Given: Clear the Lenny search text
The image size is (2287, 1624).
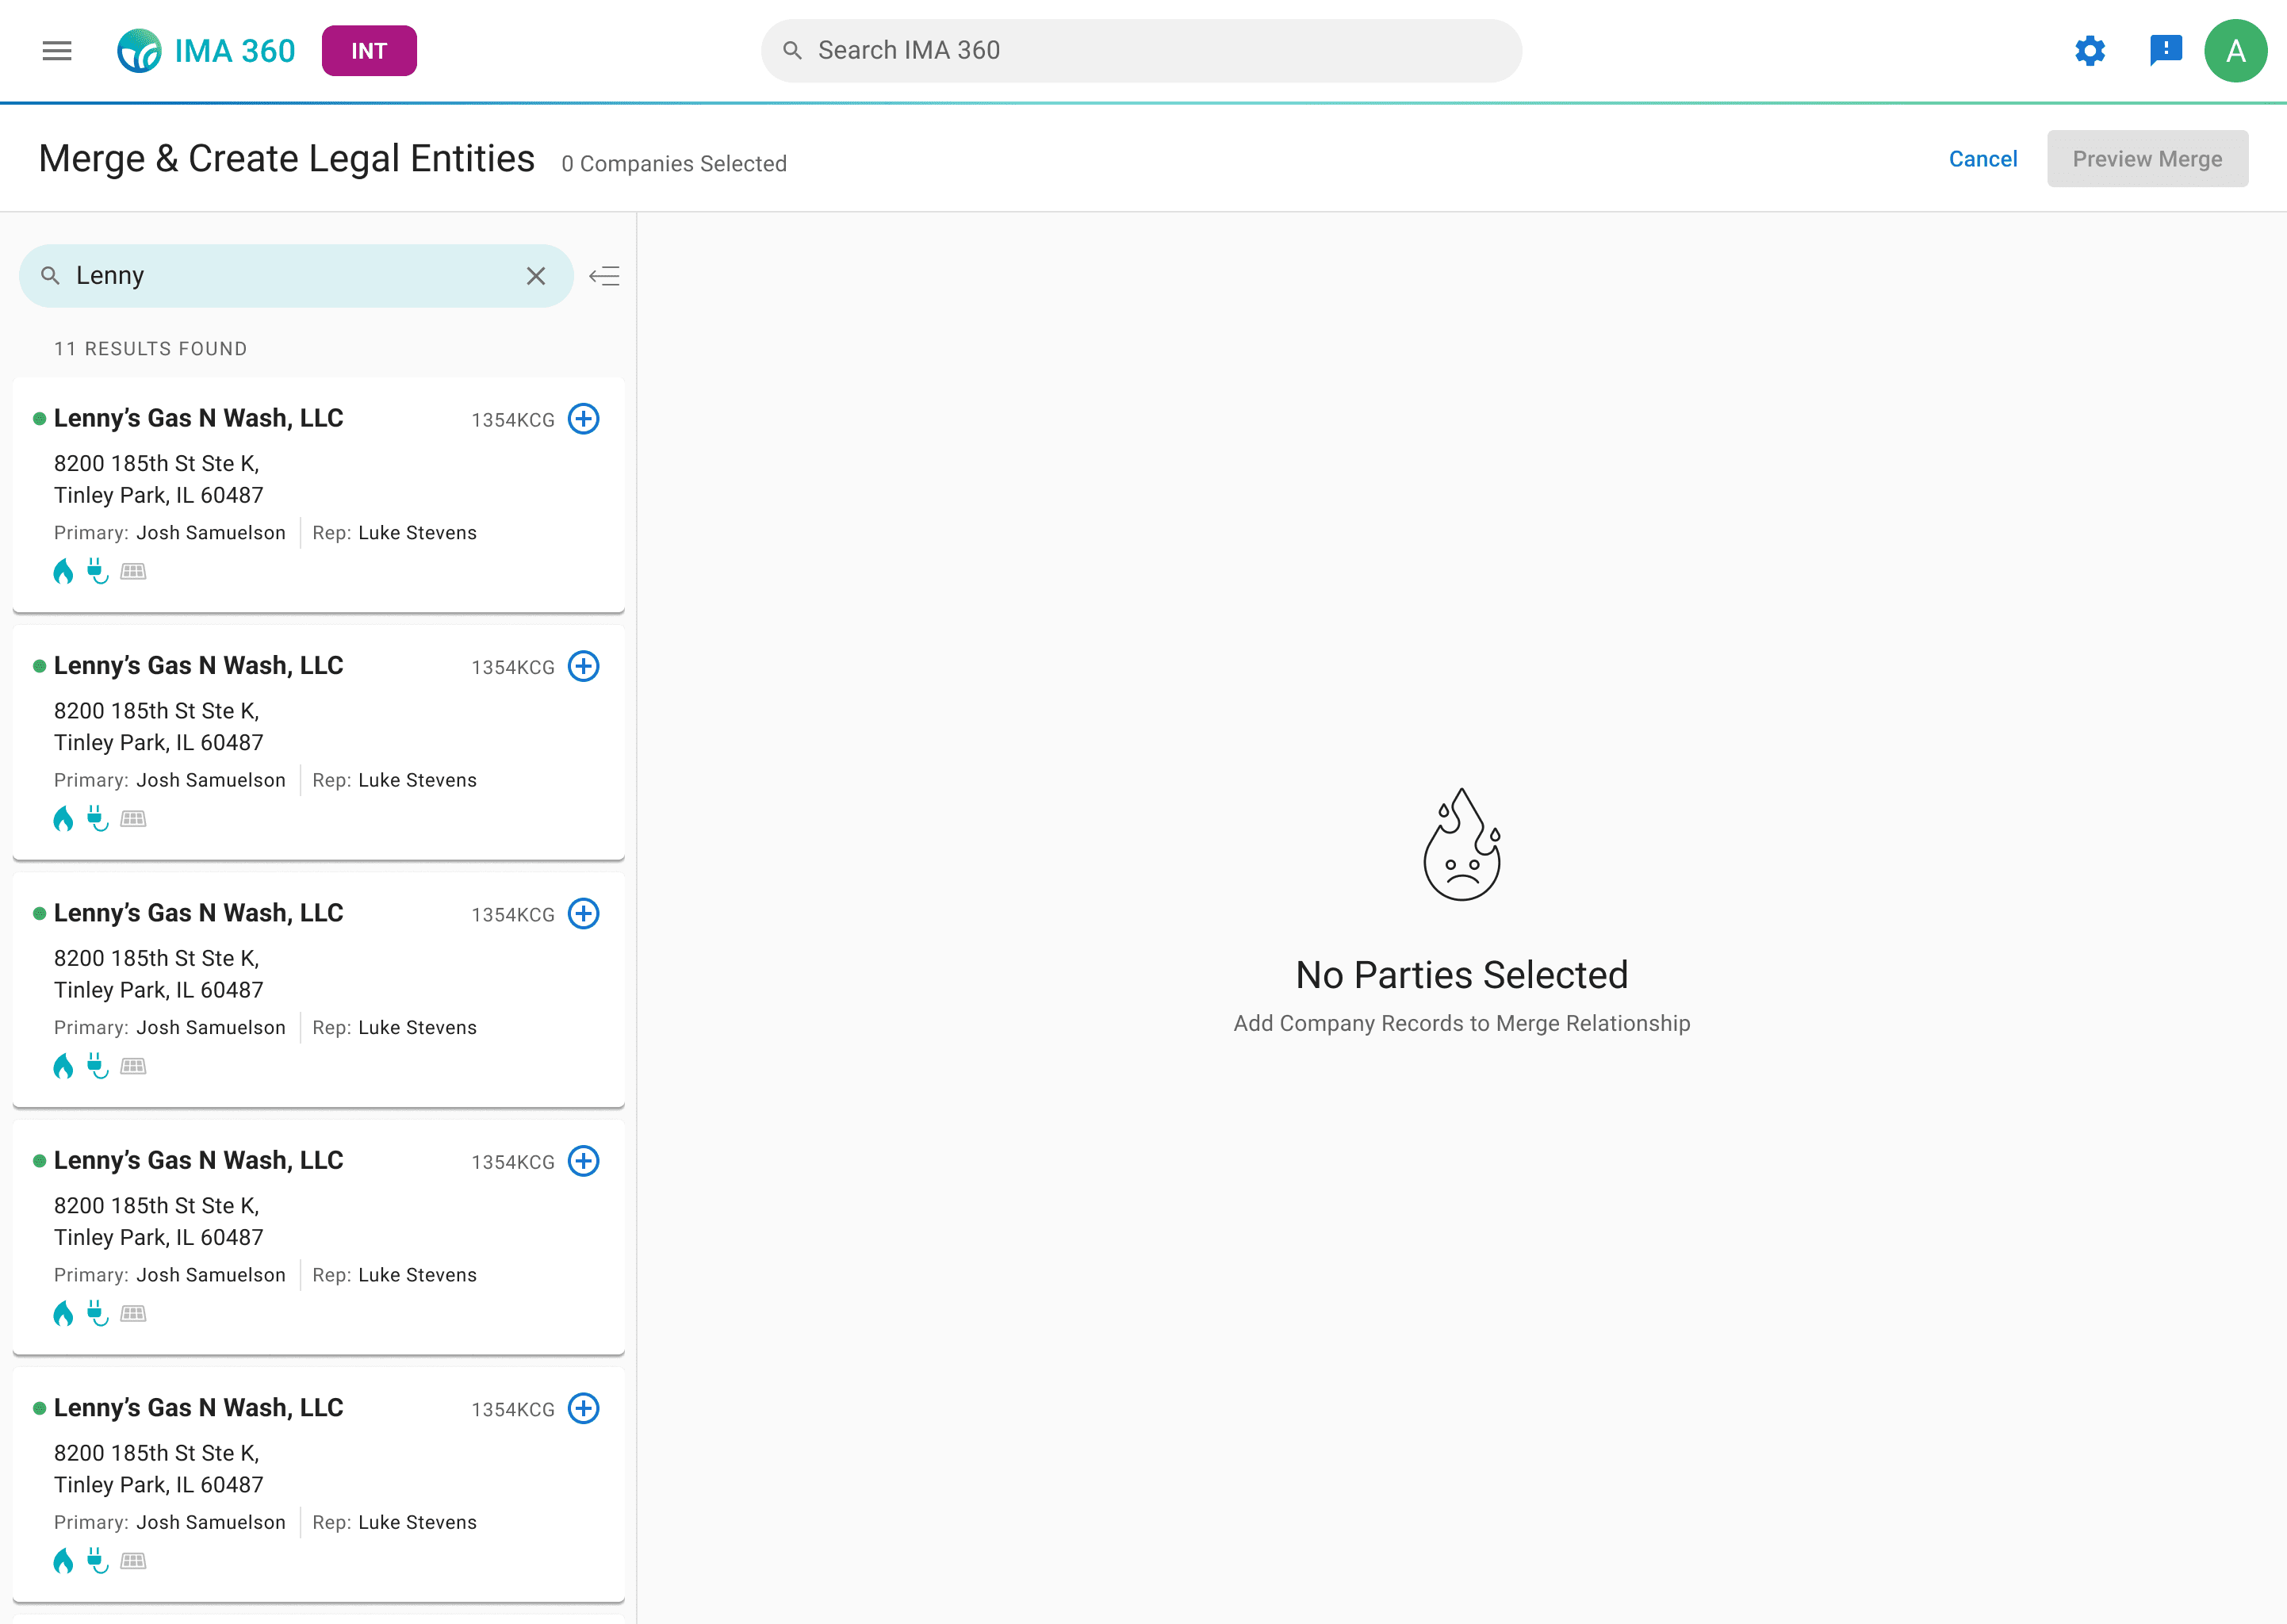Looking at the screenshot, I should 536,276.
